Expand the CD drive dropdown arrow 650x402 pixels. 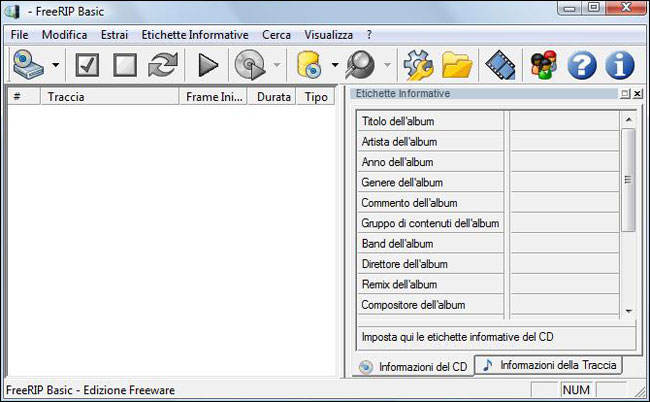pyautogui.click(x=55, y=67)
